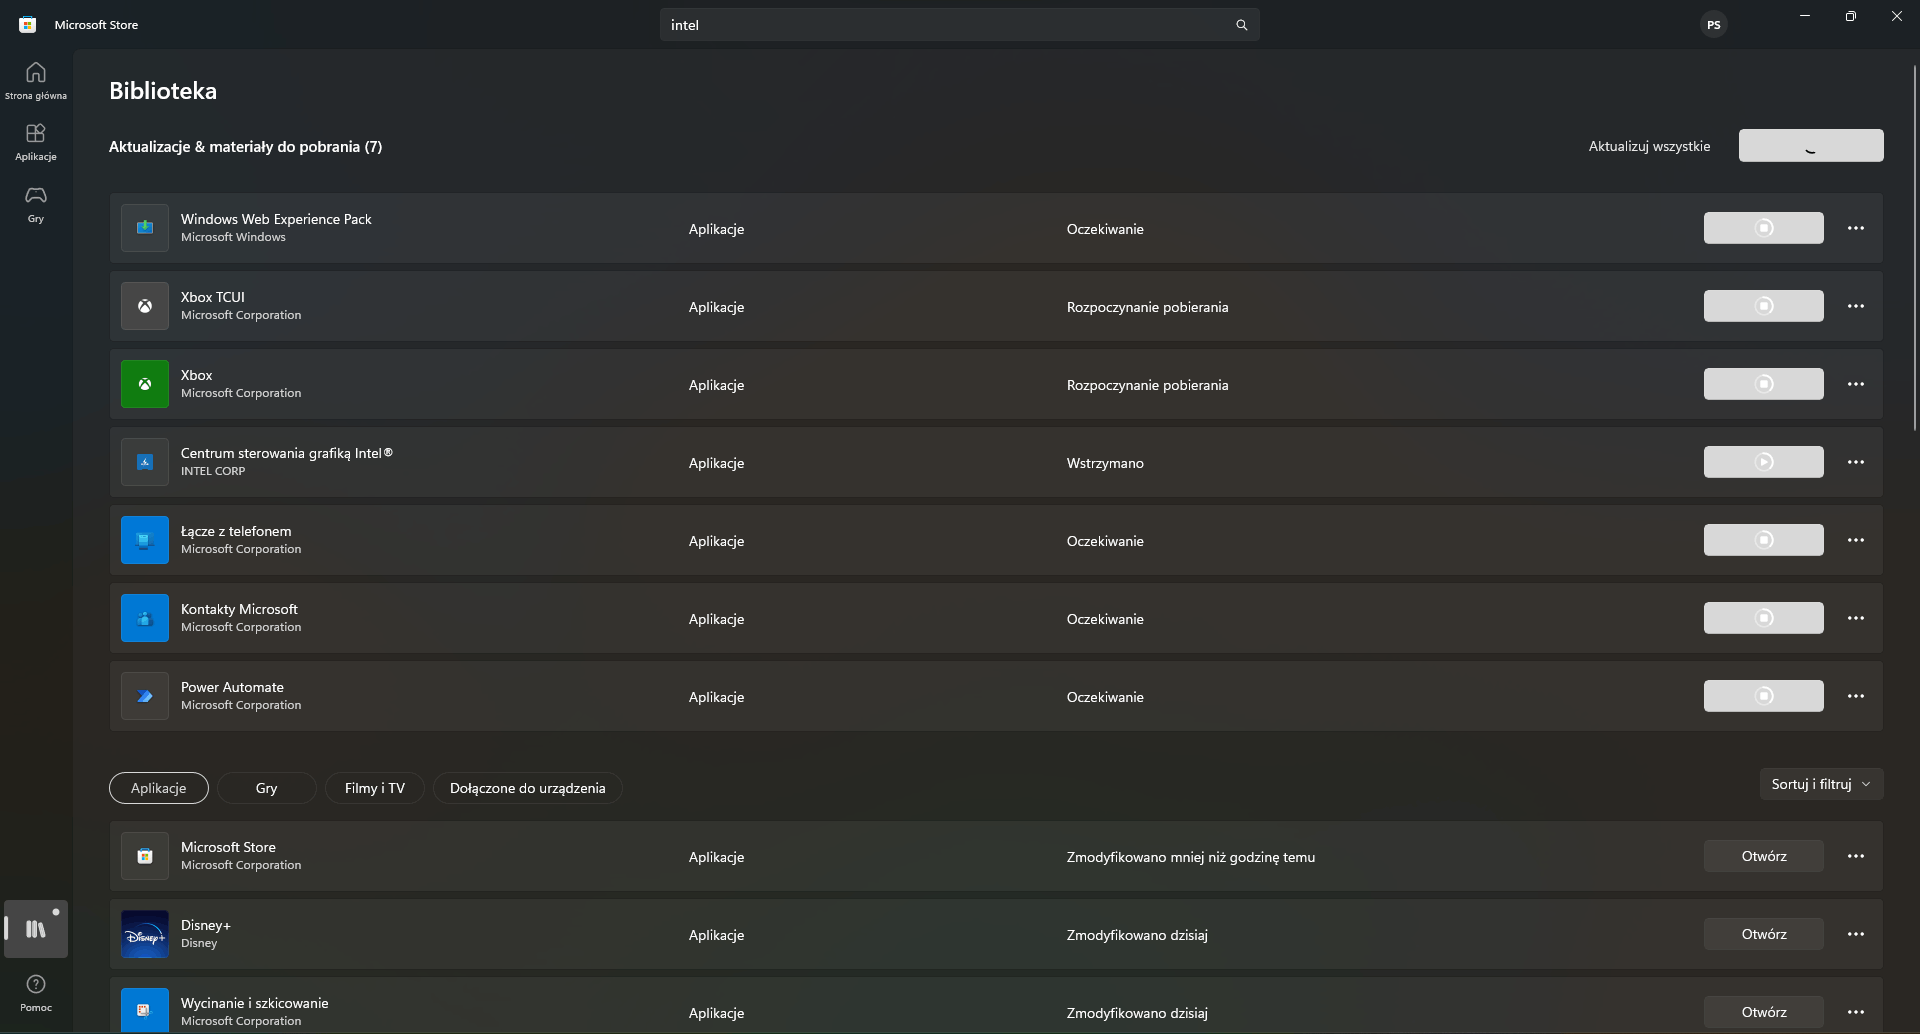Click the Microsoft Store logo icon
The width and height of the screenshot is (1920, 1034).
[28, 25]
